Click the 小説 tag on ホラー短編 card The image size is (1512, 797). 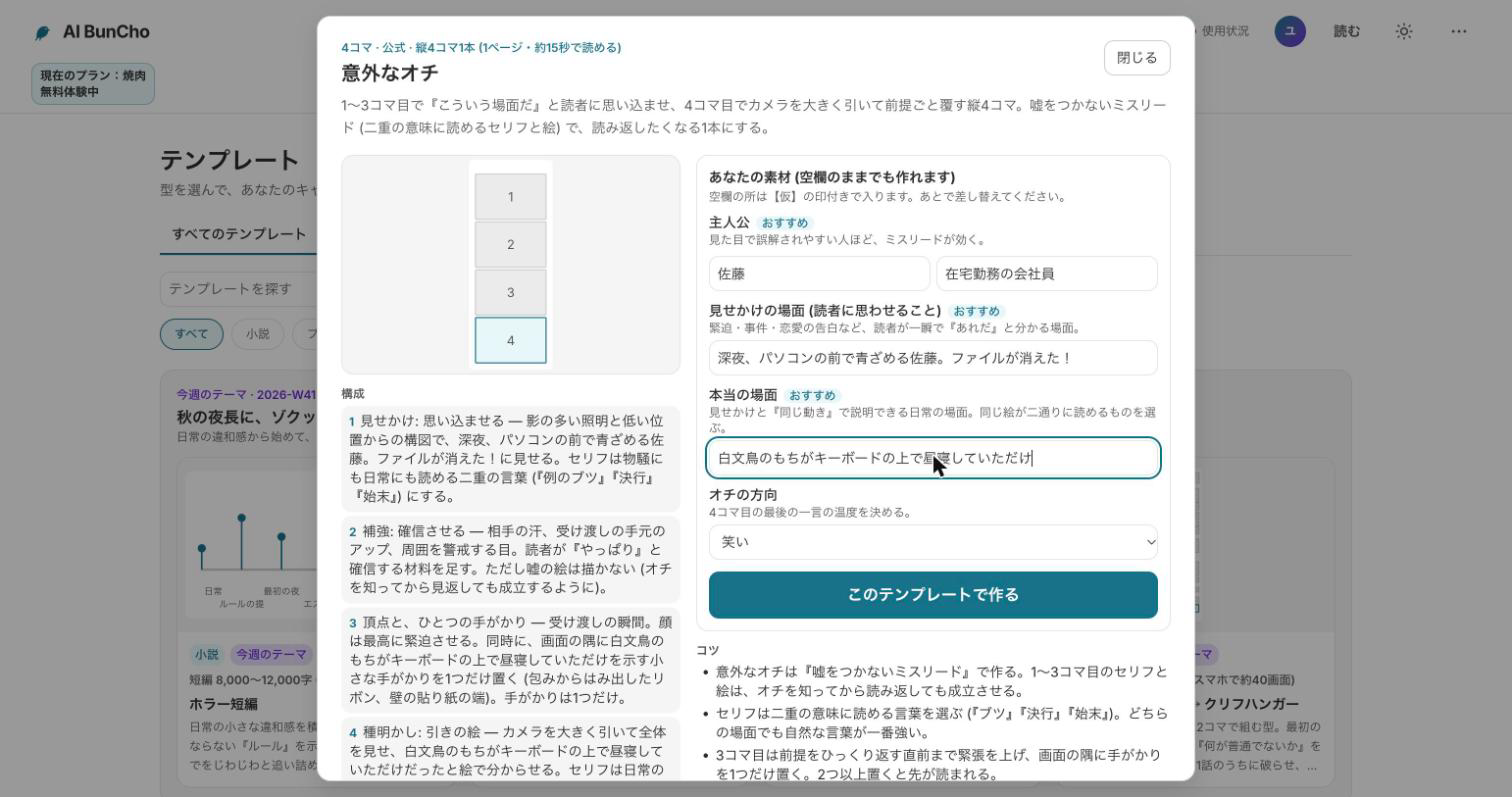tap(207, 655)
